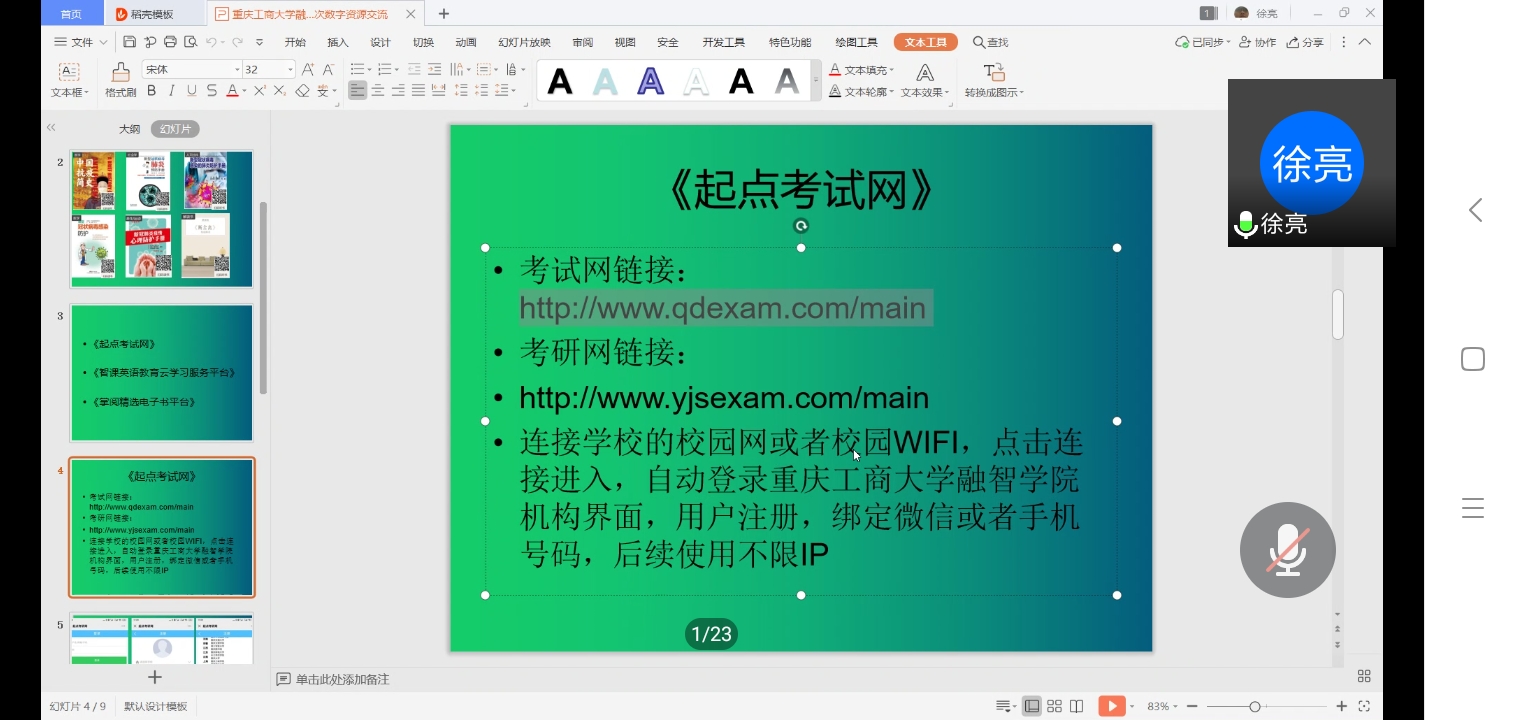Toggle left text alignment

click(x=357, y=91)
